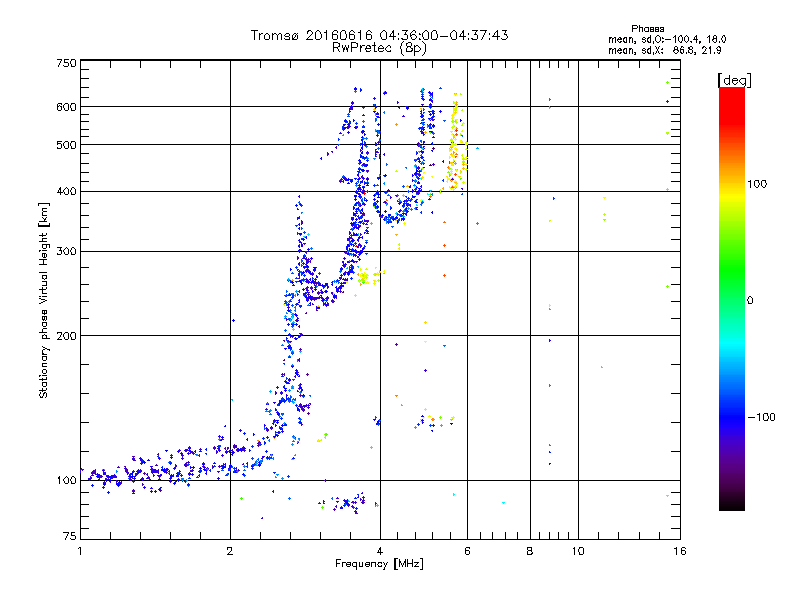
Task: Click the 'Phases' header text
Action: pos(647,29)
